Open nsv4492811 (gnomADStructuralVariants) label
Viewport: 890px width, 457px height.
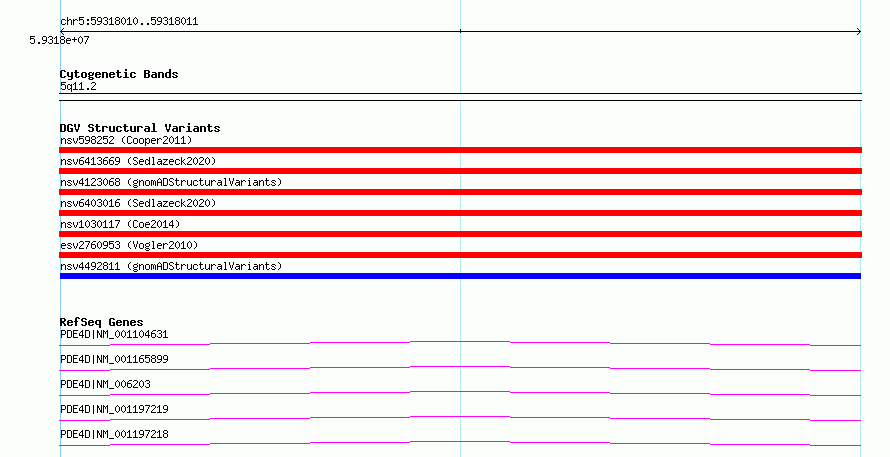pyautogui.click(x=171, y=266)
